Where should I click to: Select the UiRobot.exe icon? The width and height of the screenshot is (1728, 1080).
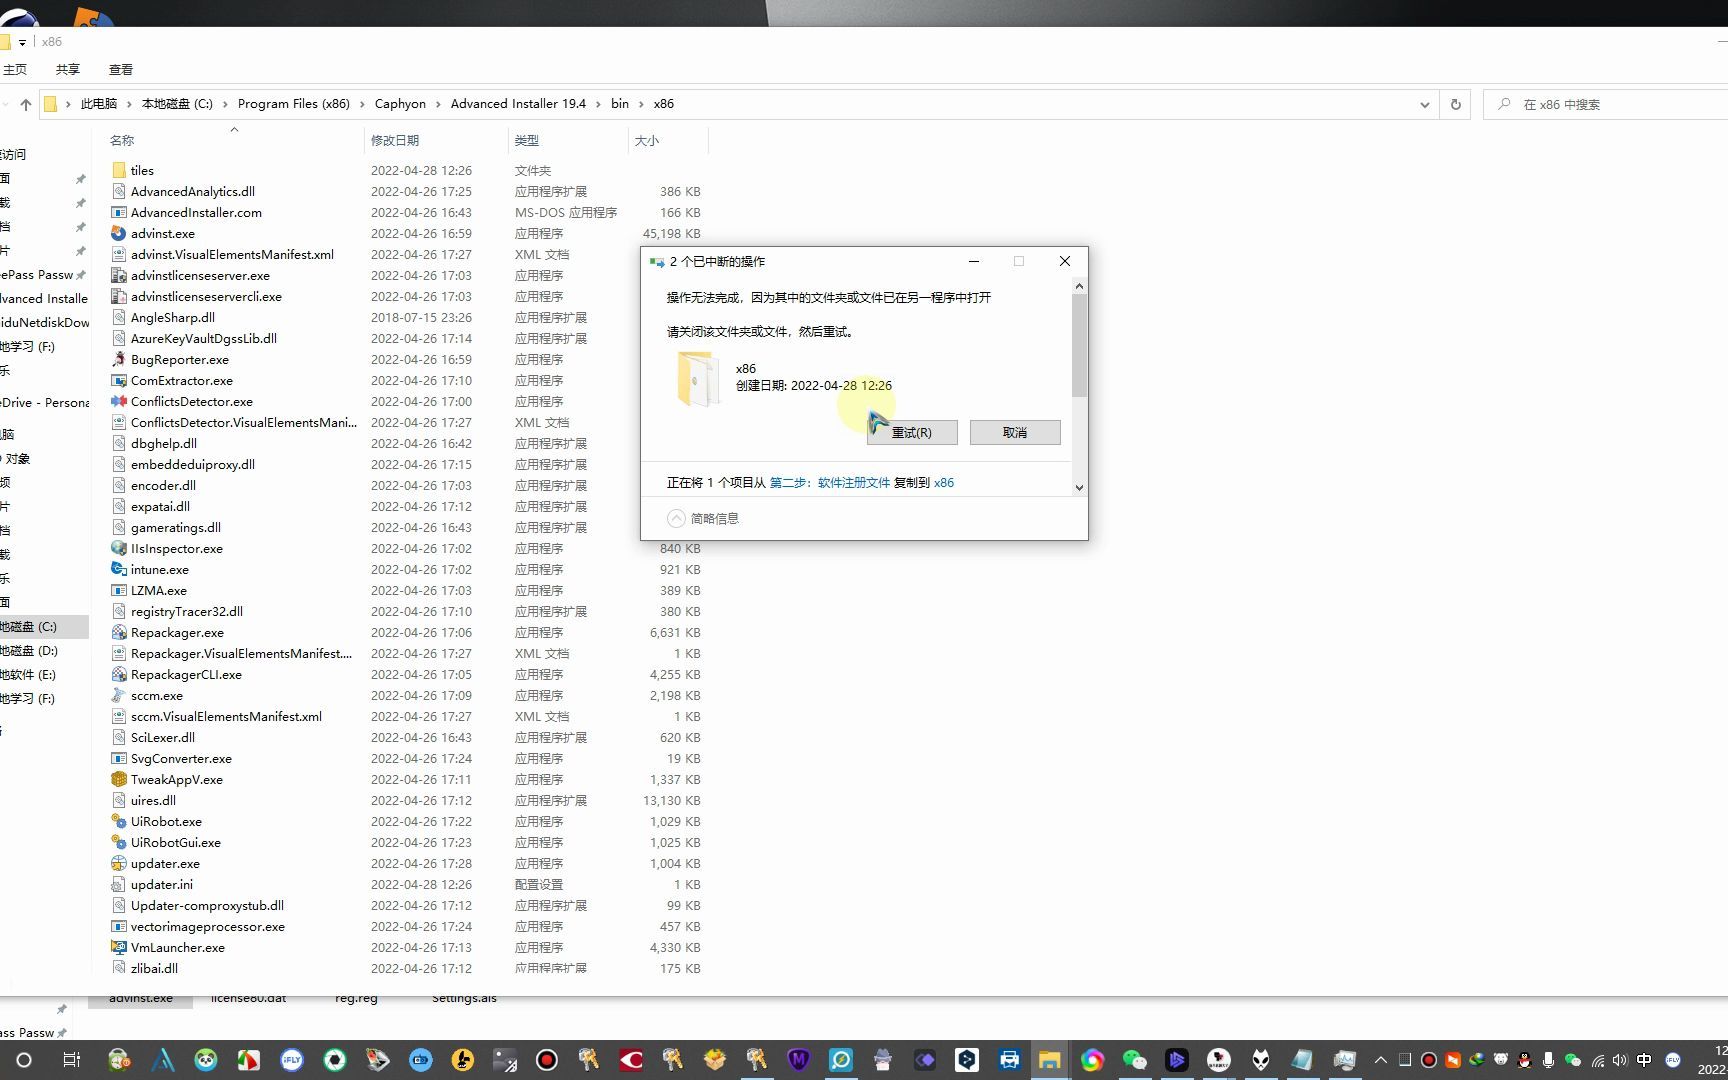tap(119, 821)
